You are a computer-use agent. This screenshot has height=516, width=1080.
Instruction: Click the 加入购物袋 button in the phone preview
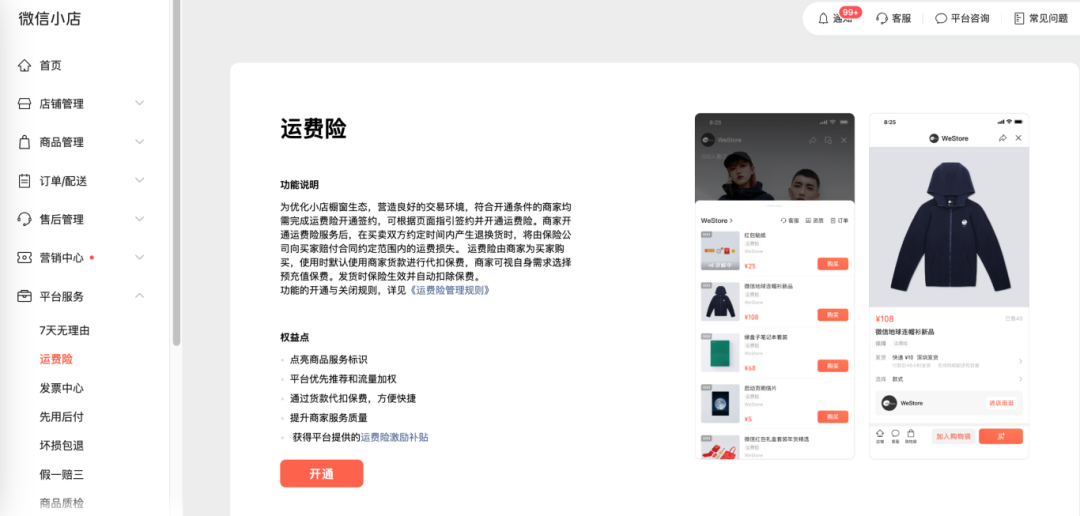pyautogui.click(x=953, y=436)
